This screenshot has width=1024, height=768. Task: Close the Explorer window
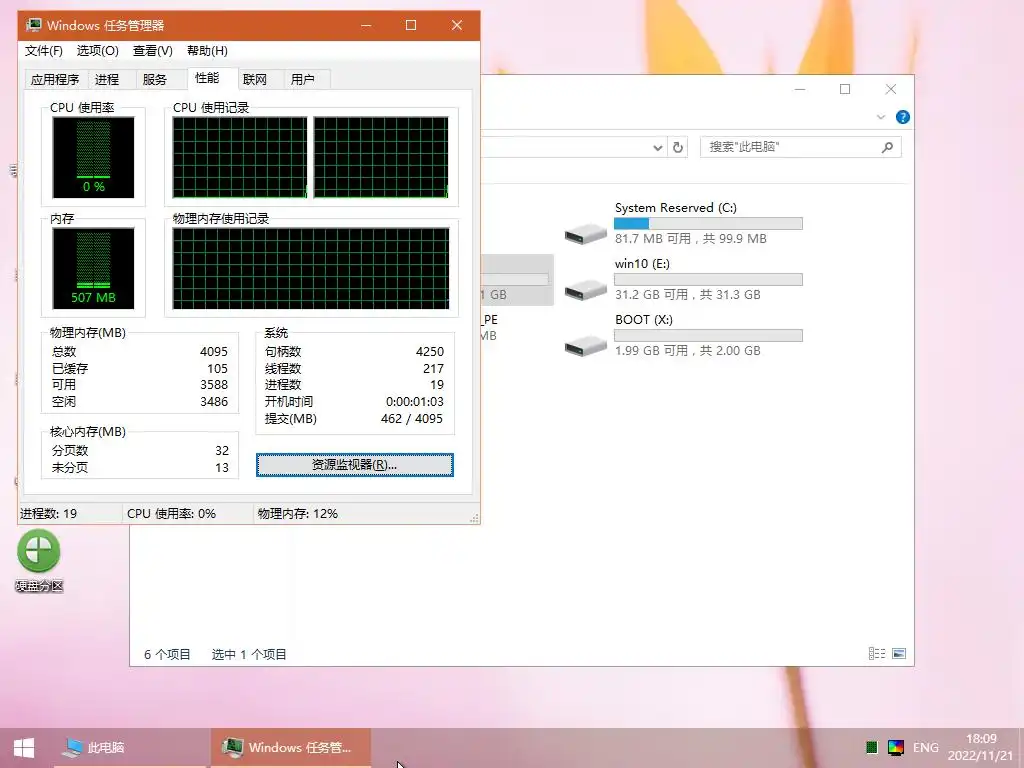(x=891, y=89)
